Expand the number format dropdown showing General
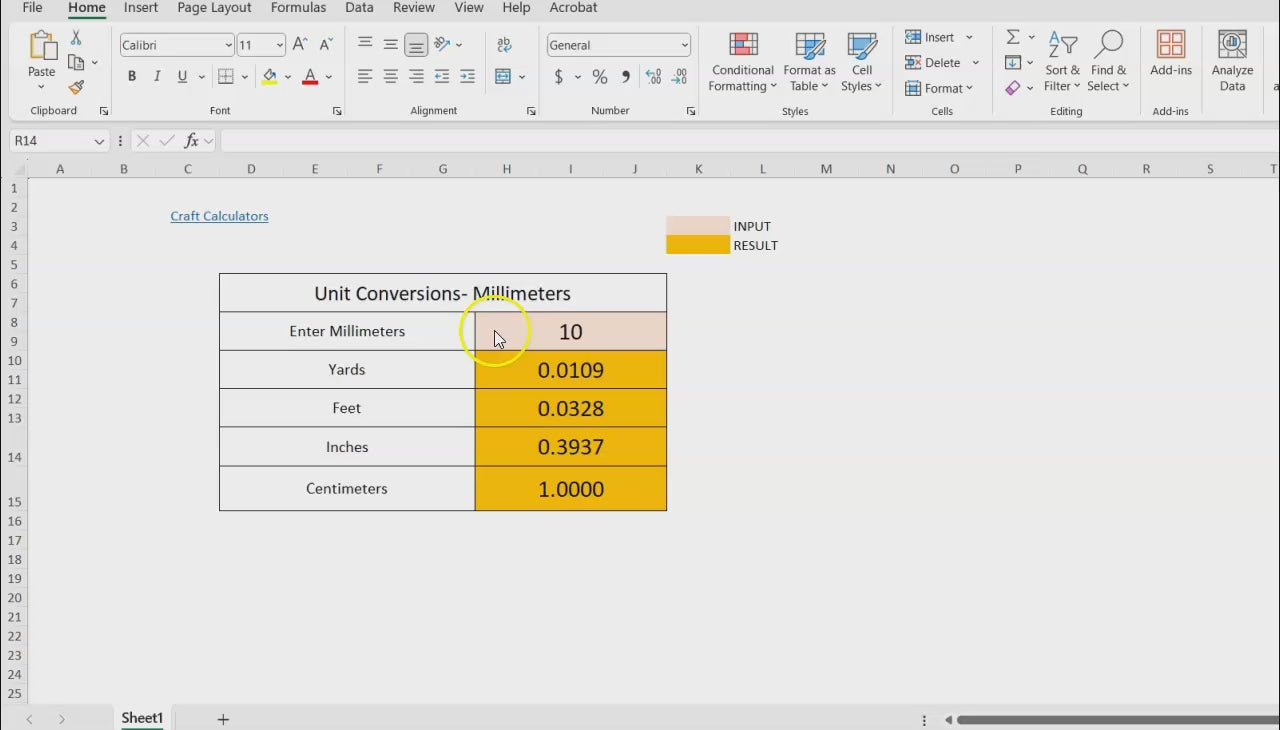 684,45
